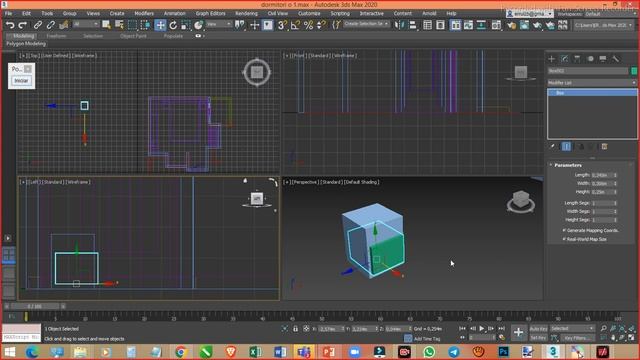Toggle the Angle Snap button
The image size is (640, 360).
coord(295,25)
